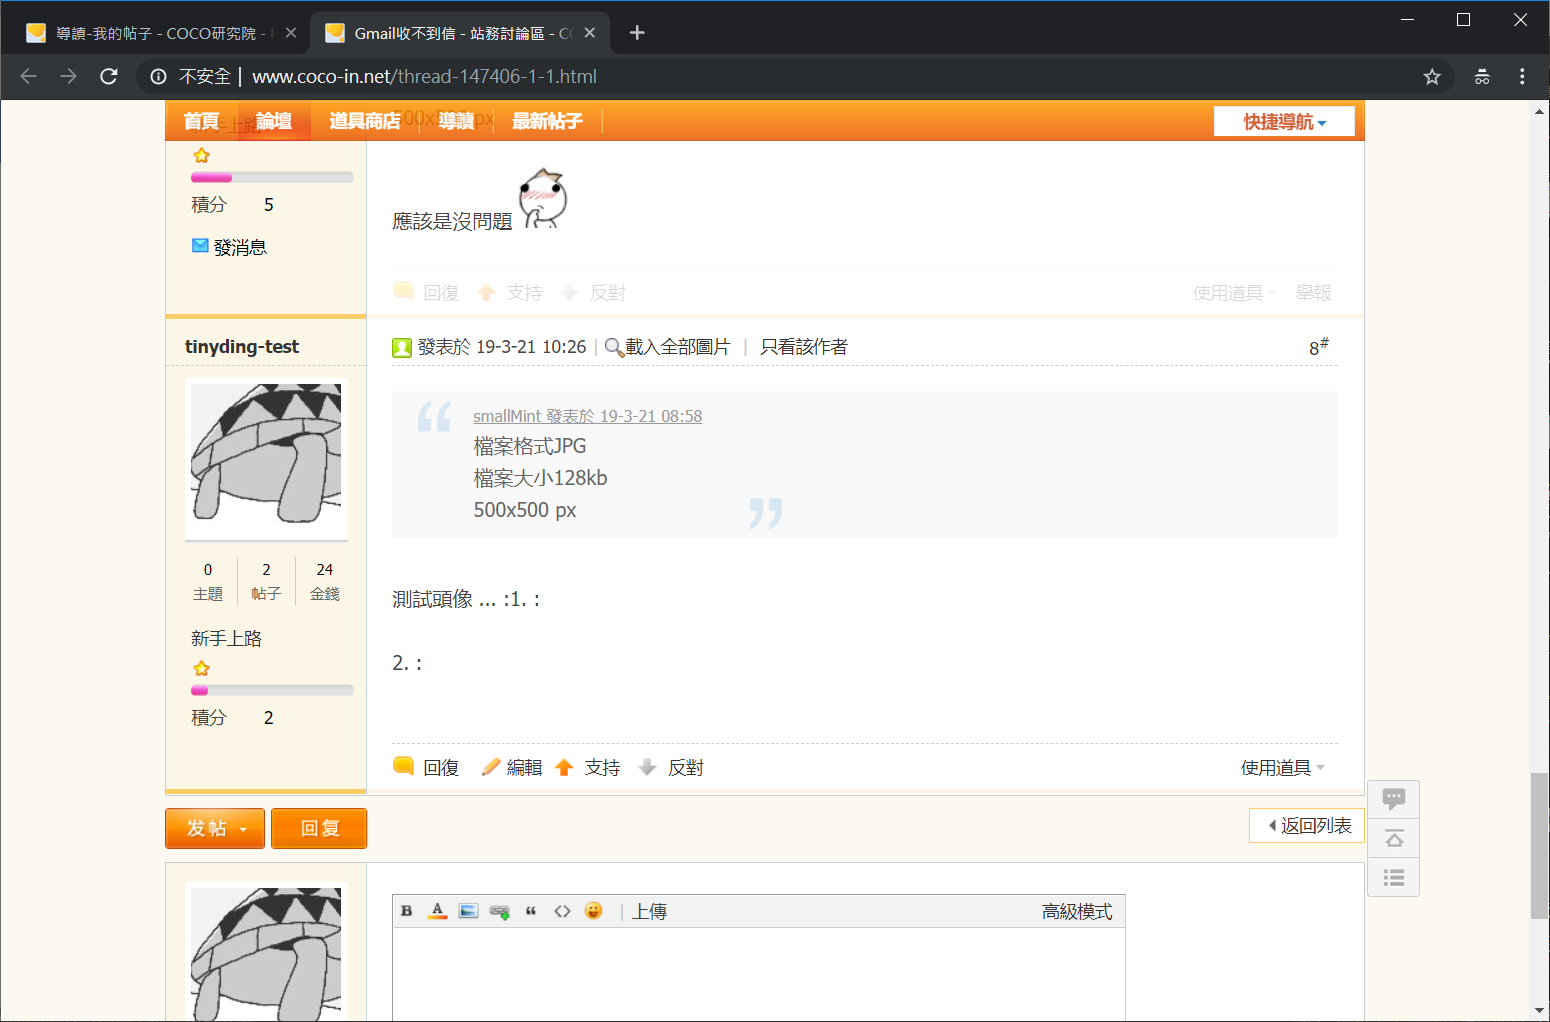
Task: Expand 使用道具 dropdown on tinyding-test post
Action: [x=1283, y=767]
